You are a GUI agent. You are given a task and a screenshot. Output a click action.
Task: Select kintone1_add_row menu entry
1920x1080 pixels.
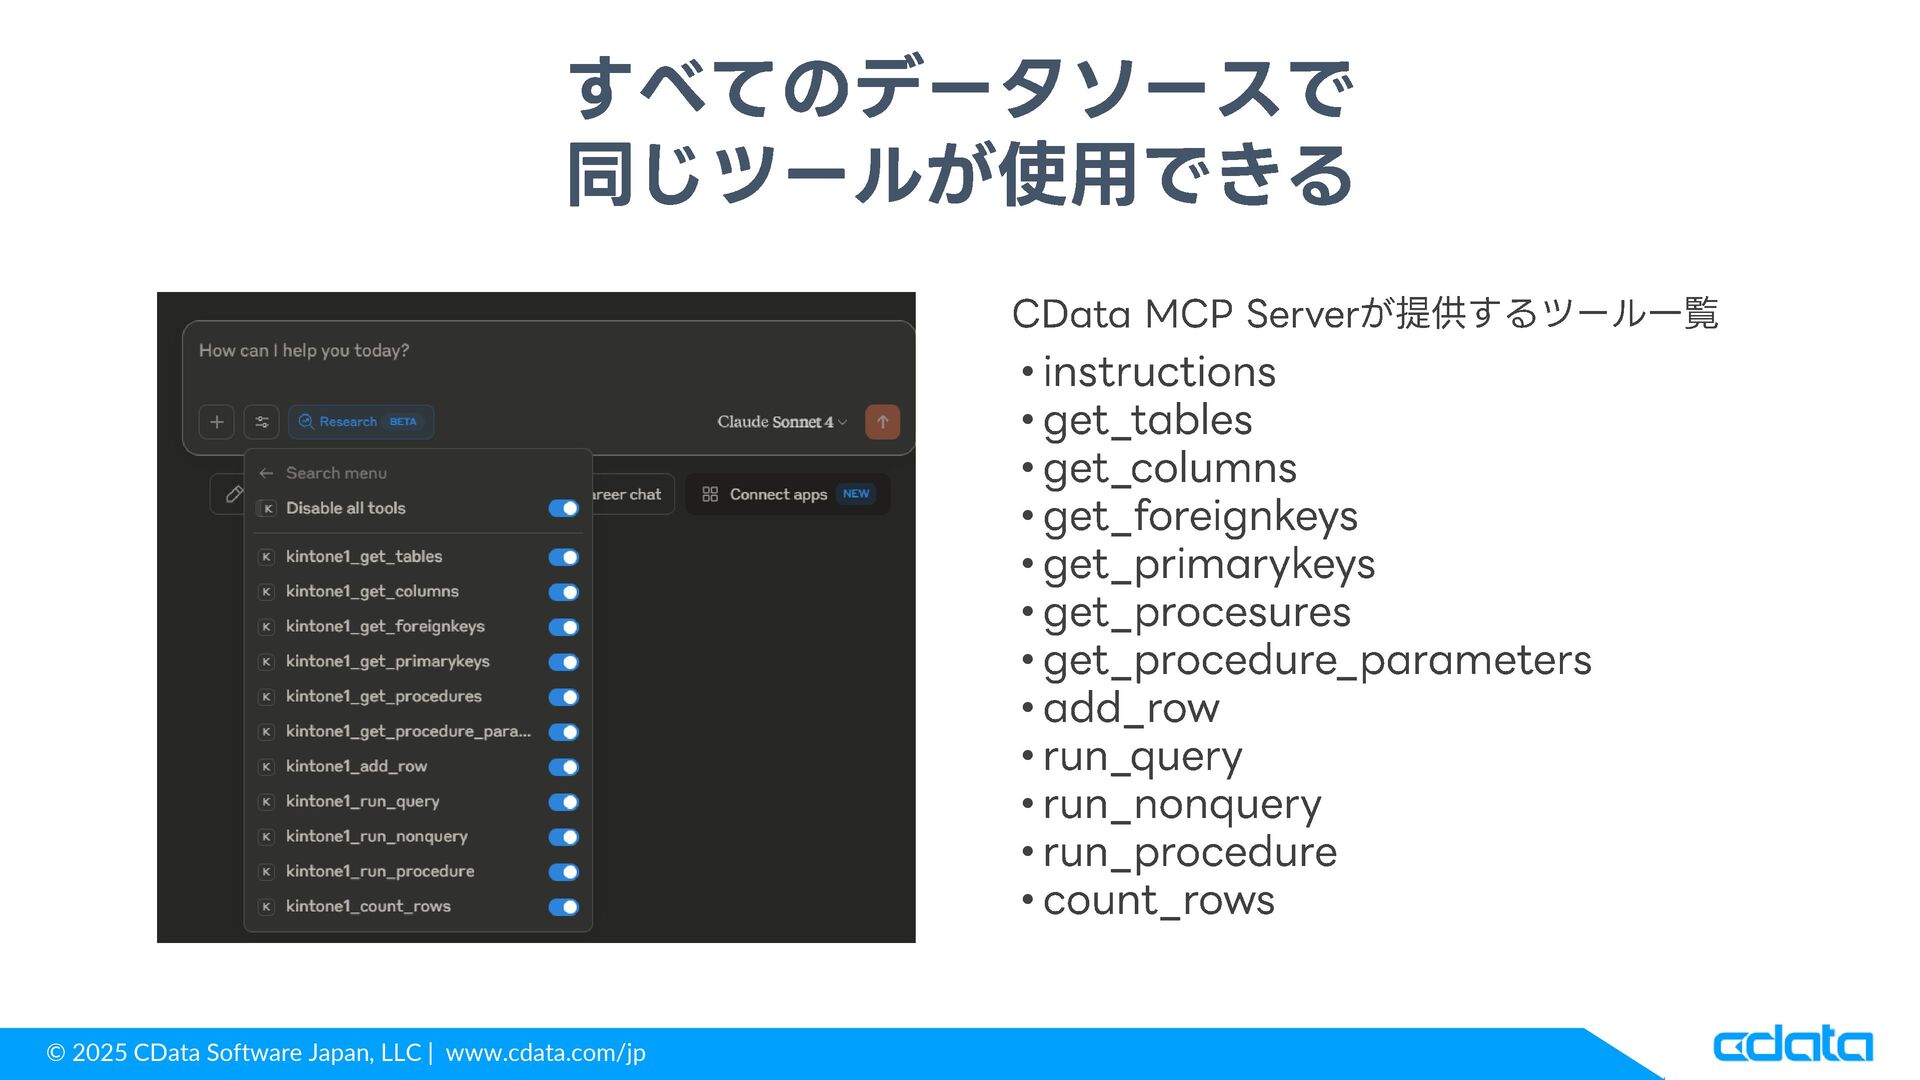coord(356,766)
